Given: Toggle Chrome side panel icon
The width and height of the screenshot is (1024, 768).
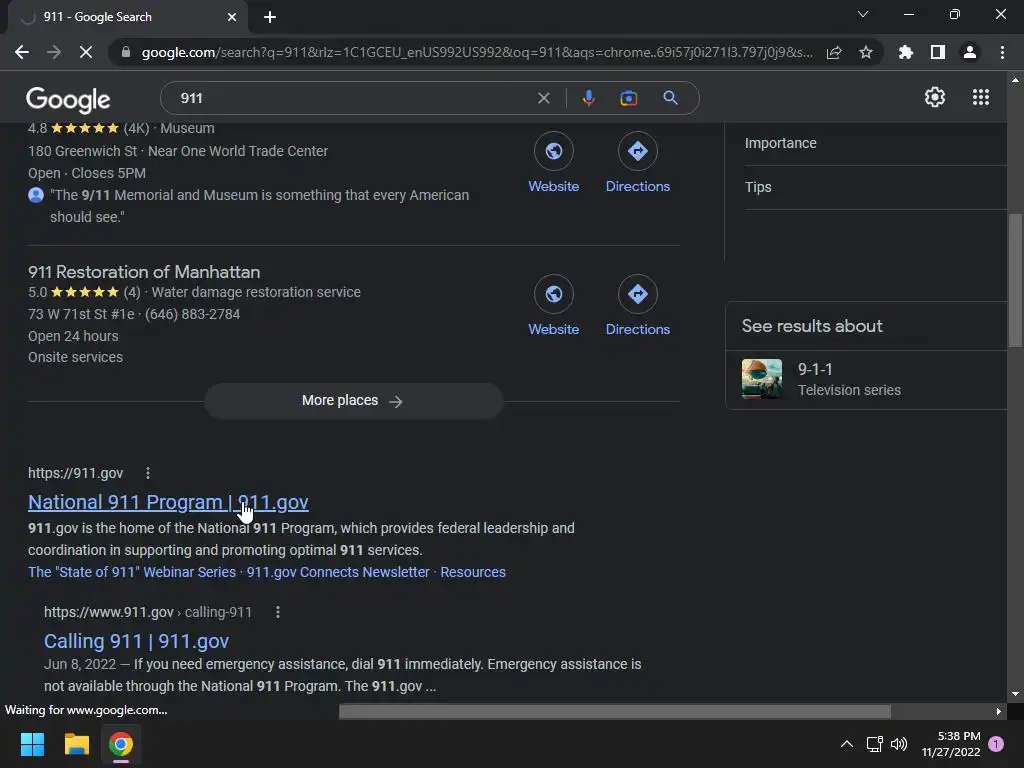Looking at the screenshot, I should tap(938, 52).
